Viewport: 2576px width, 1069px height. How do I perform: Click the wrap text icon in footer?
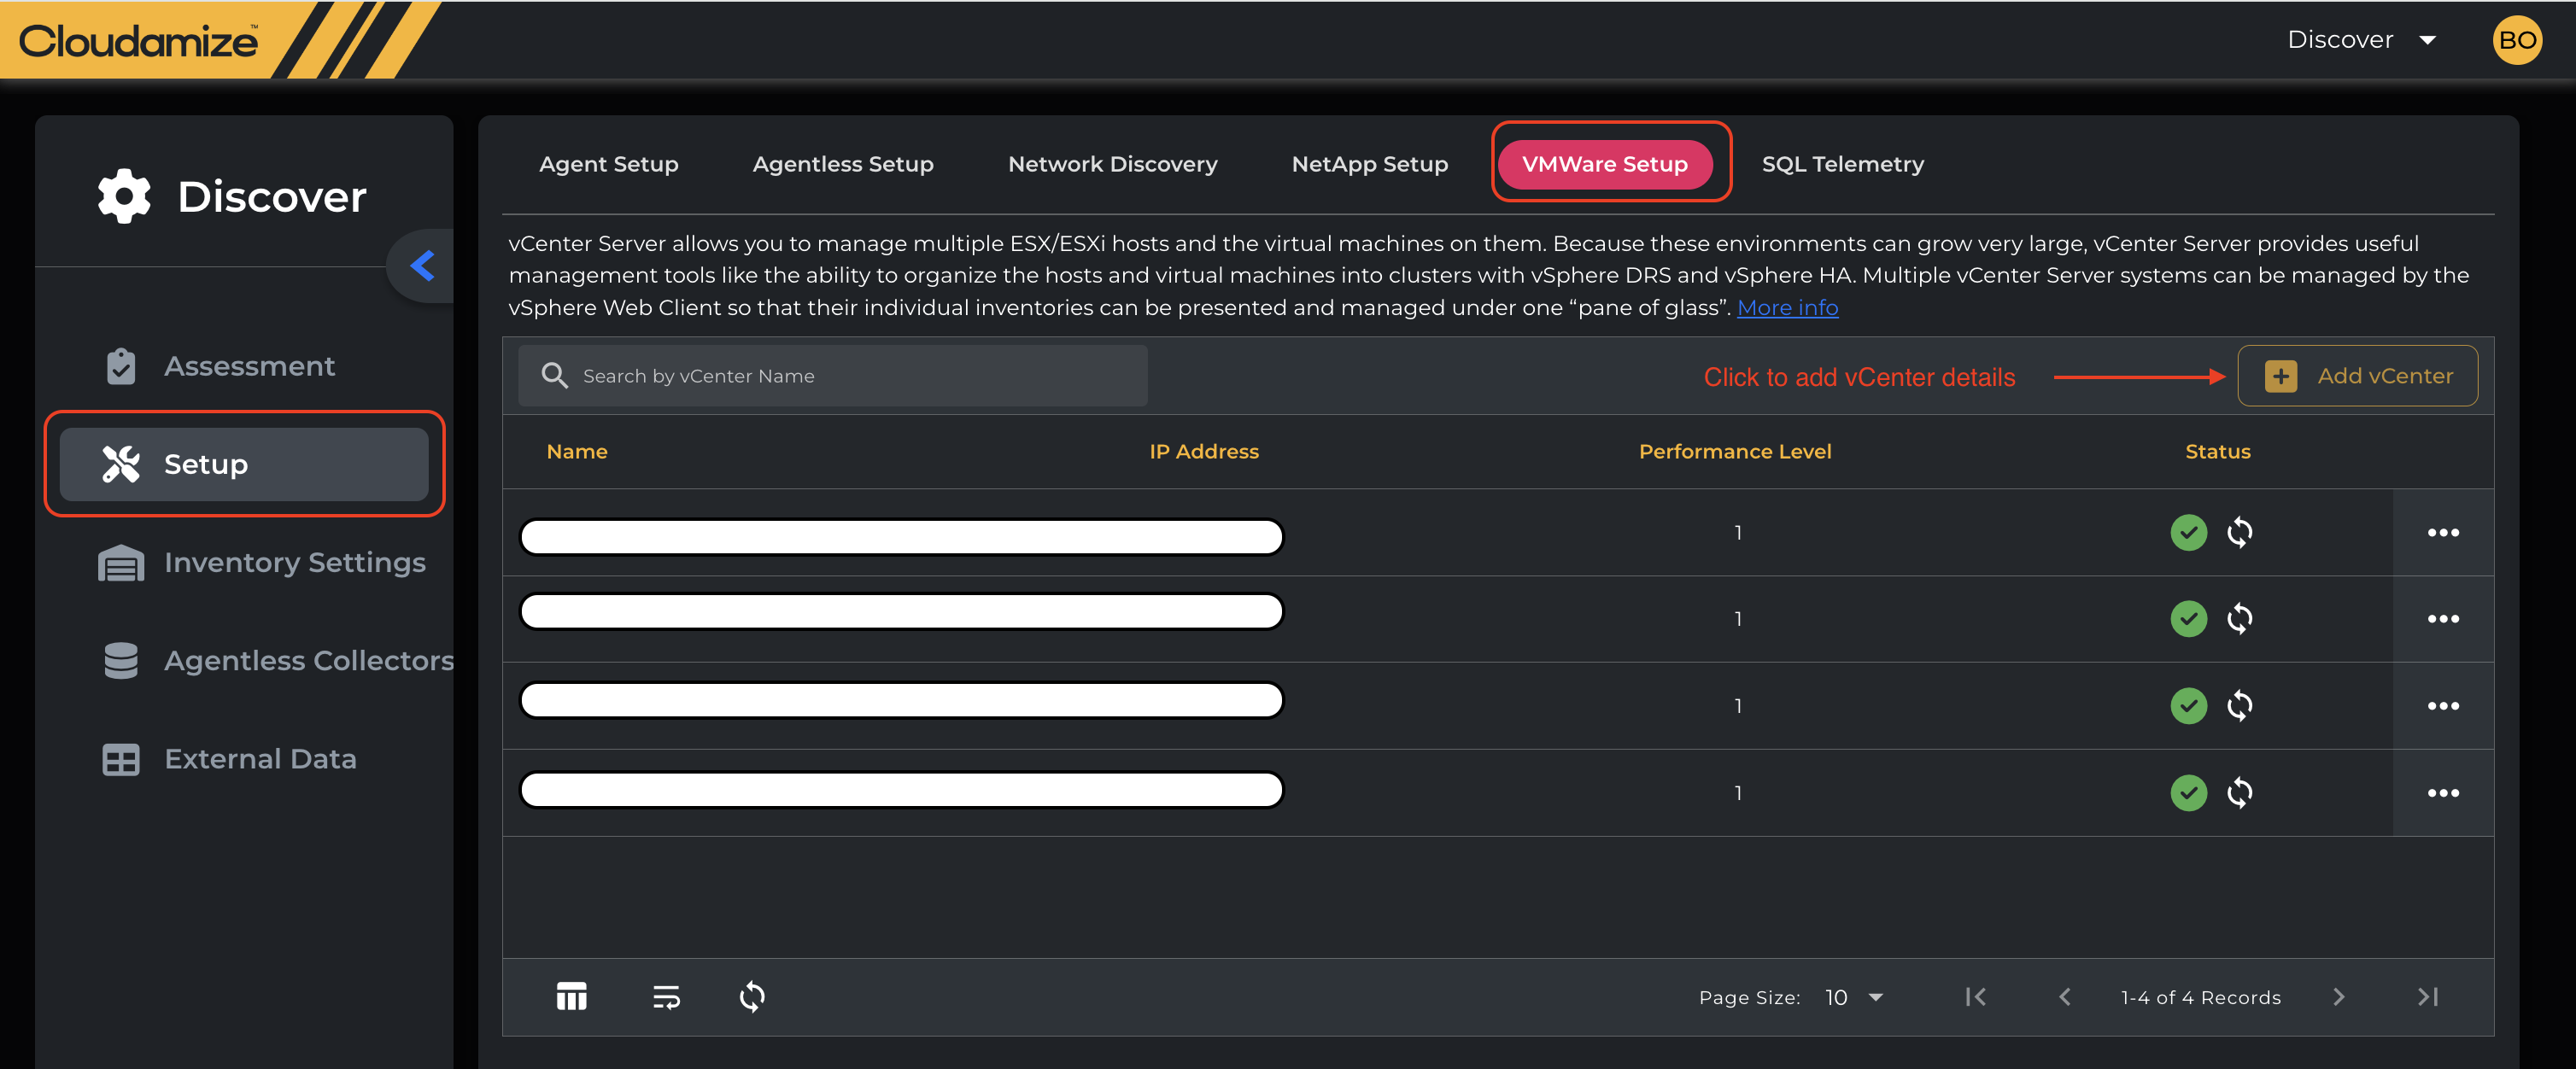click(666, 996)
